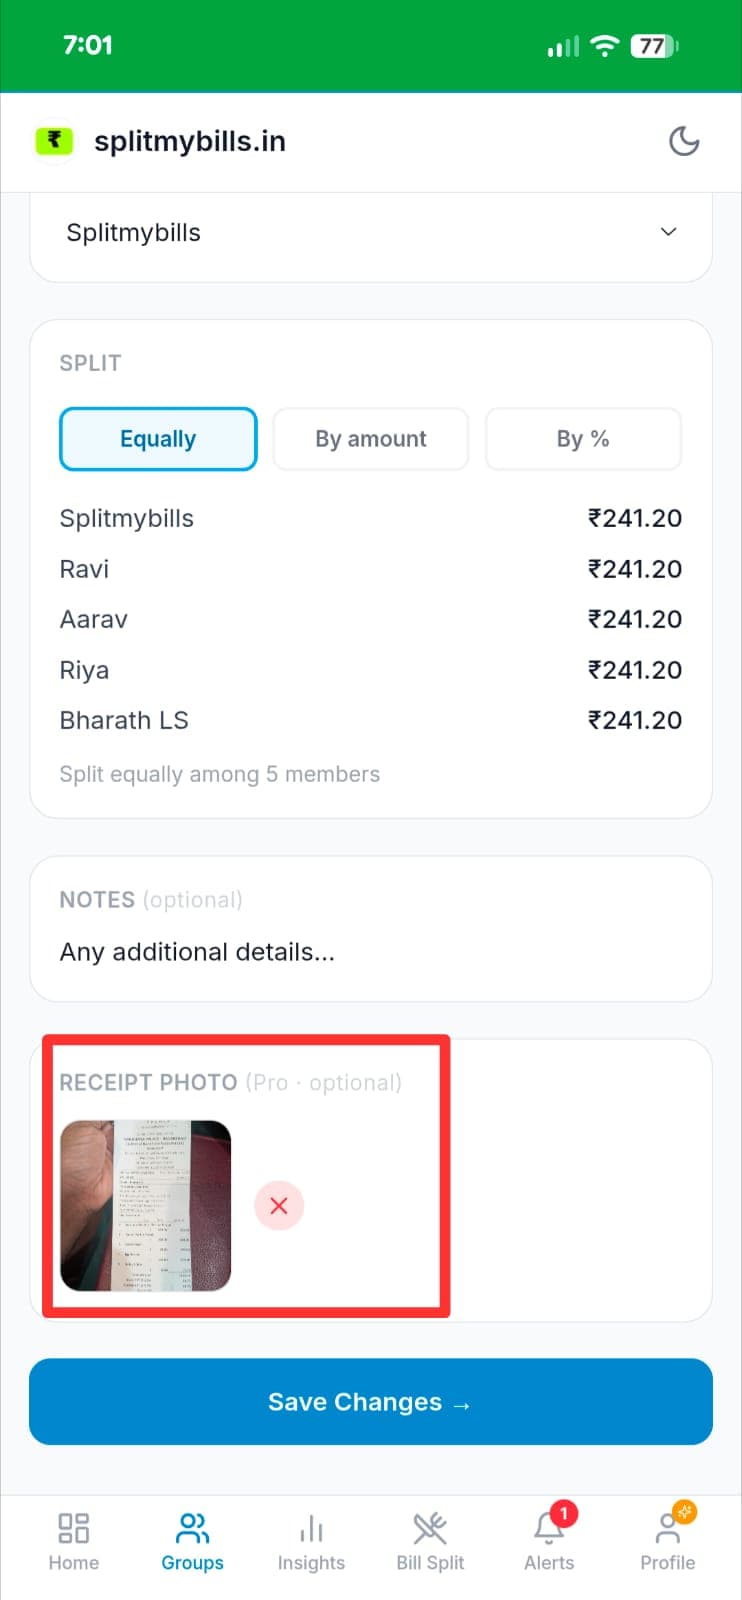Select the Groups navigation icon

pyautogui.click(x=191, y=1527)
